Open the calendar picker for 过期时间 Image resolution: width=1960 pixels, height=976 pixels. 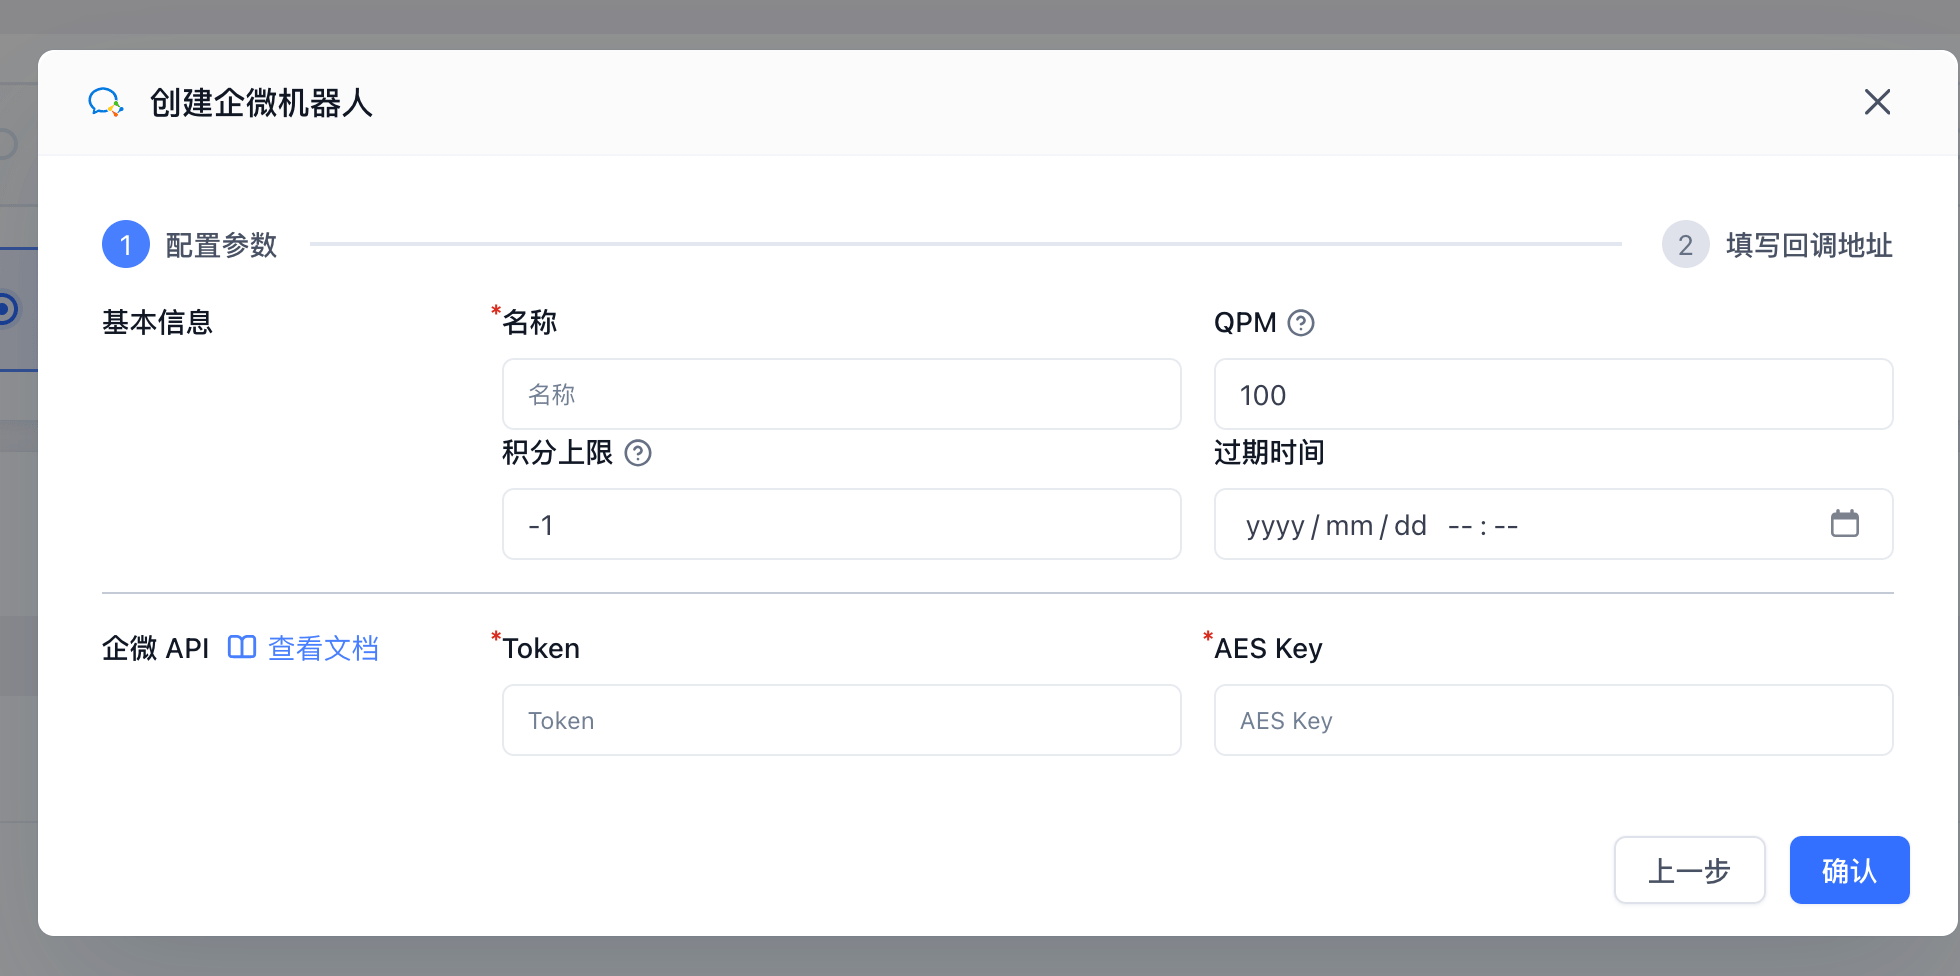pos(1844,524)
